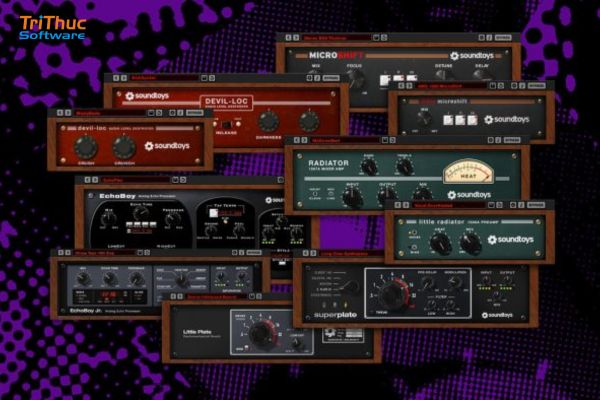Select style I button on MicroShift
The width and height of the screenshot is (600, 400).
(x=385, y=80)
